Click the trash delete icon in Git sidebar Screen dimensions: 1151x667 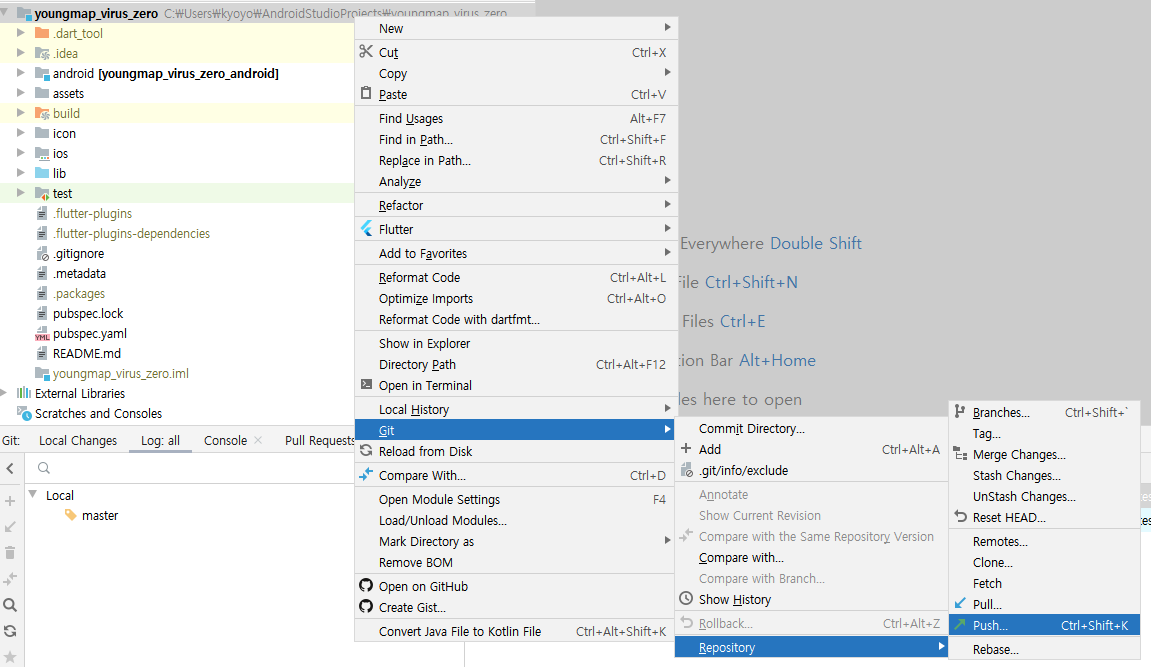(x=10, y=553)
